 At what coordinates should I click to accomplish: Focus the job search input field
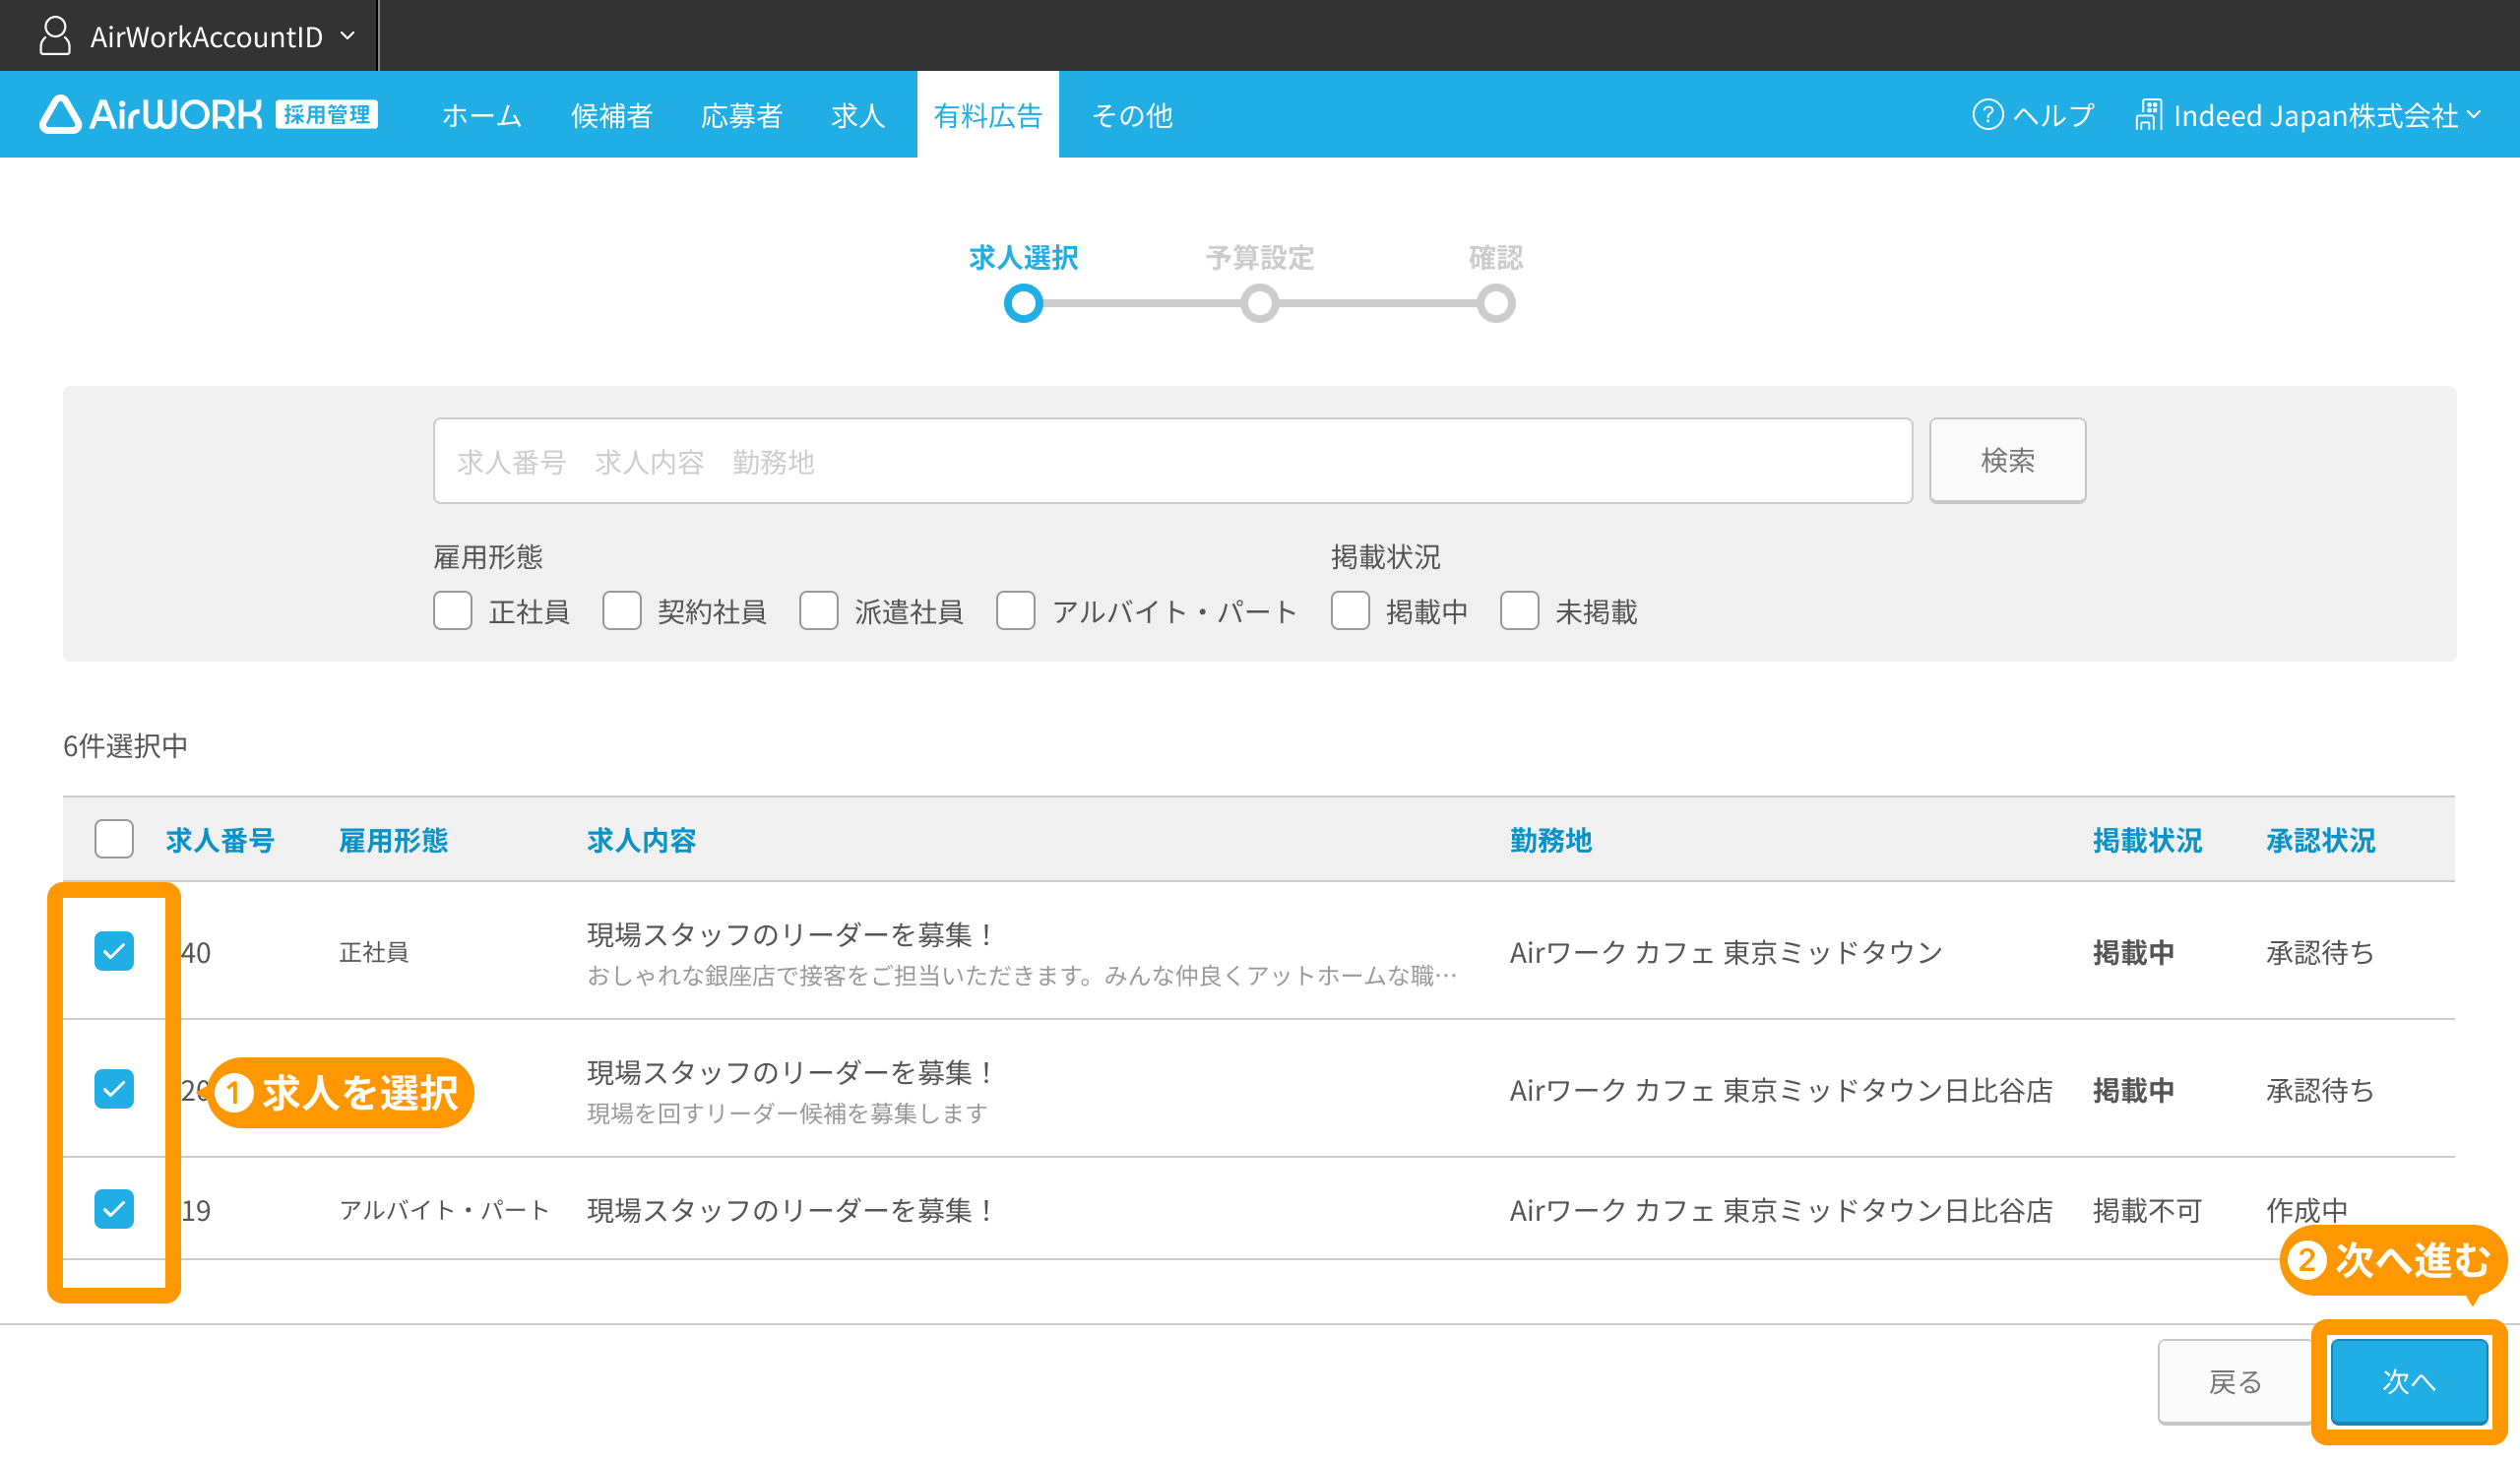click(x=1172, y=461)
